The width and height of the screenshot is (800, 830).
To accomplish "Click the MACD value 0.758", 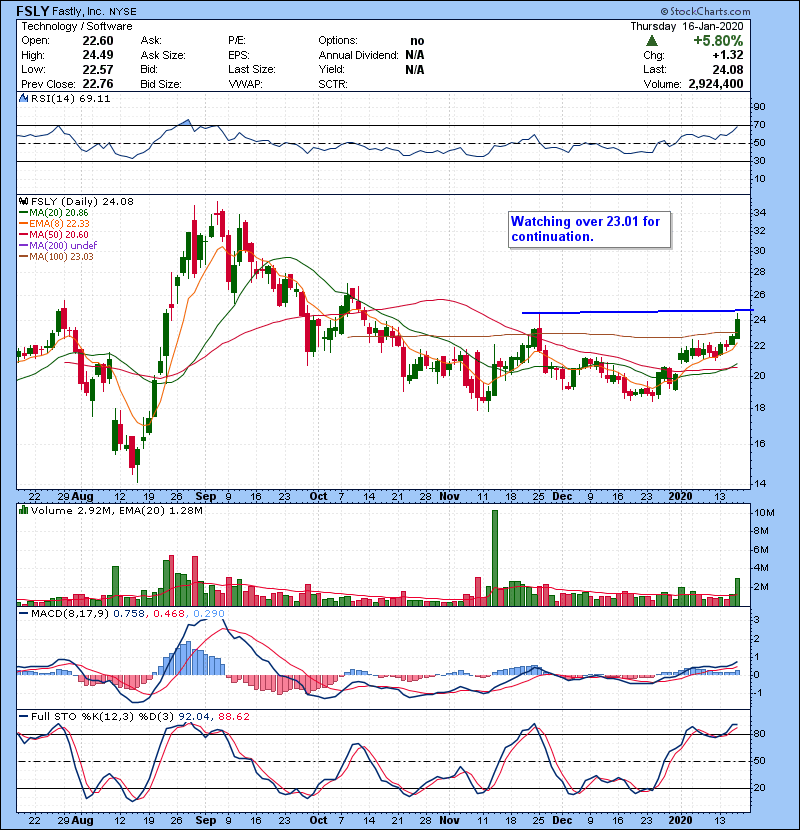I will [129, 613].
